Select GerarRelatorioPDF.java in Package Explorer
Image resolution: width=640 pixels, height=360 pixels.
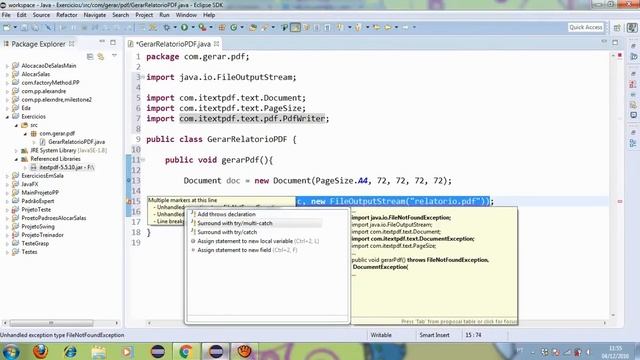point(76,142)
